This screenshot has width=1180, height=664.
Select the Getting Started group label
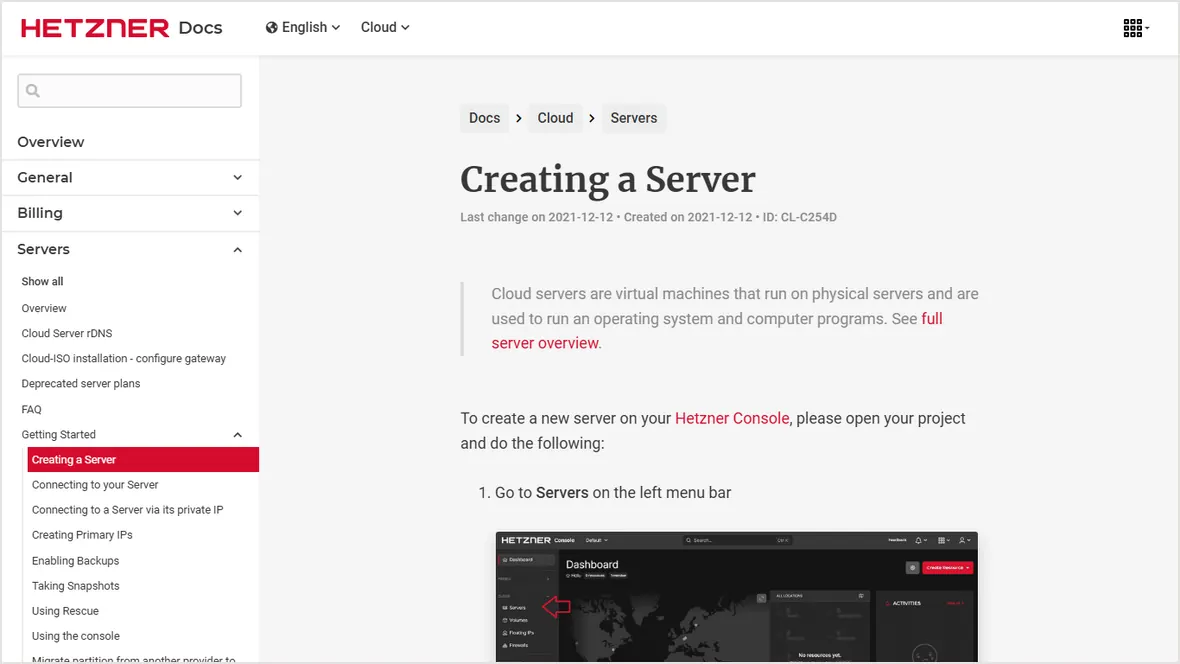pyautogui.click(x=59, y=434)
